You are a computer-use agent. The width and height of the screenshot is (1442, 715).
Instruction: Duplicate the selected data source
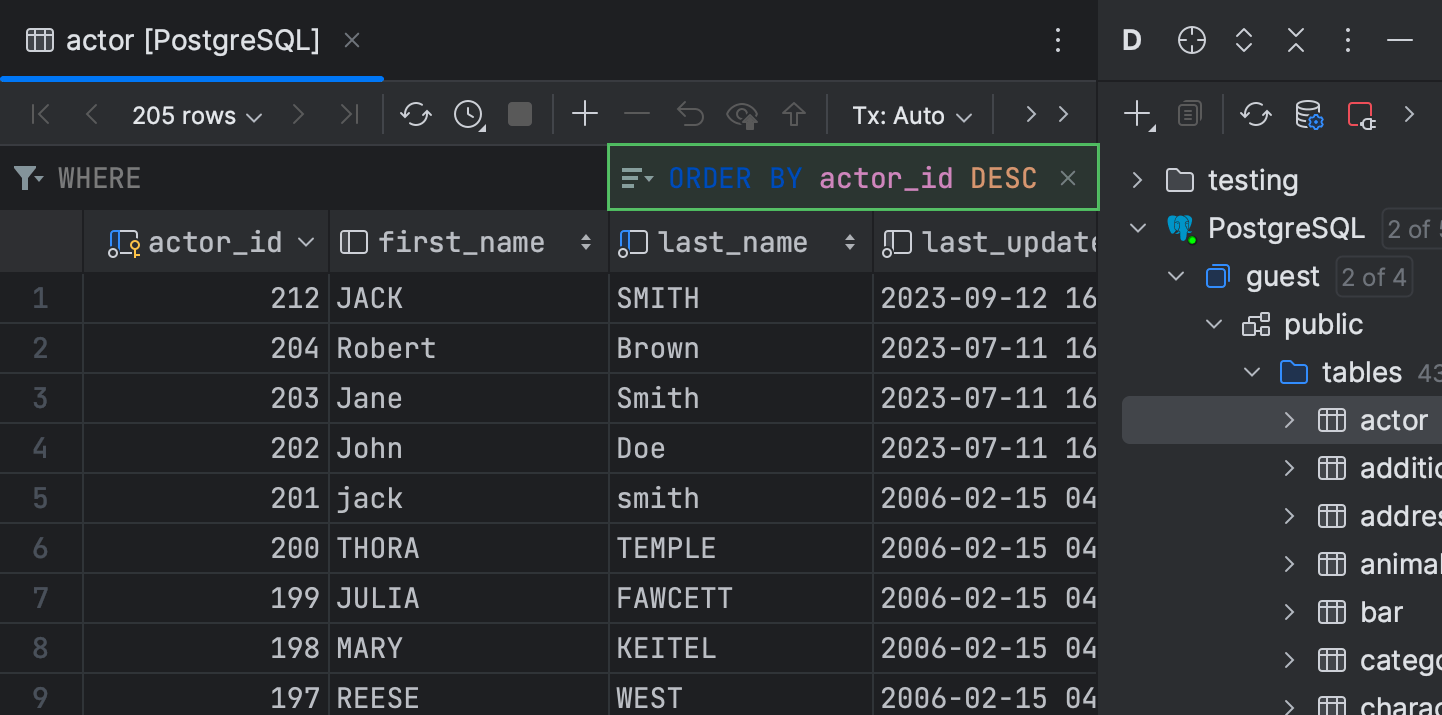coord(1190,113)
